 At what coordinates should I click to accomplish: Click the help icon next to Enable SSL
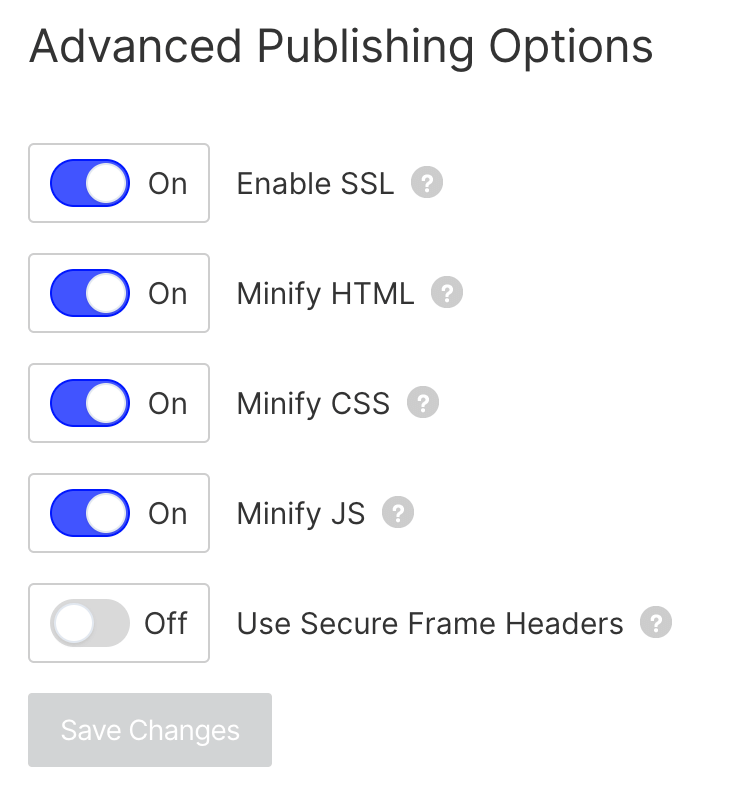(x=427, y=184)
